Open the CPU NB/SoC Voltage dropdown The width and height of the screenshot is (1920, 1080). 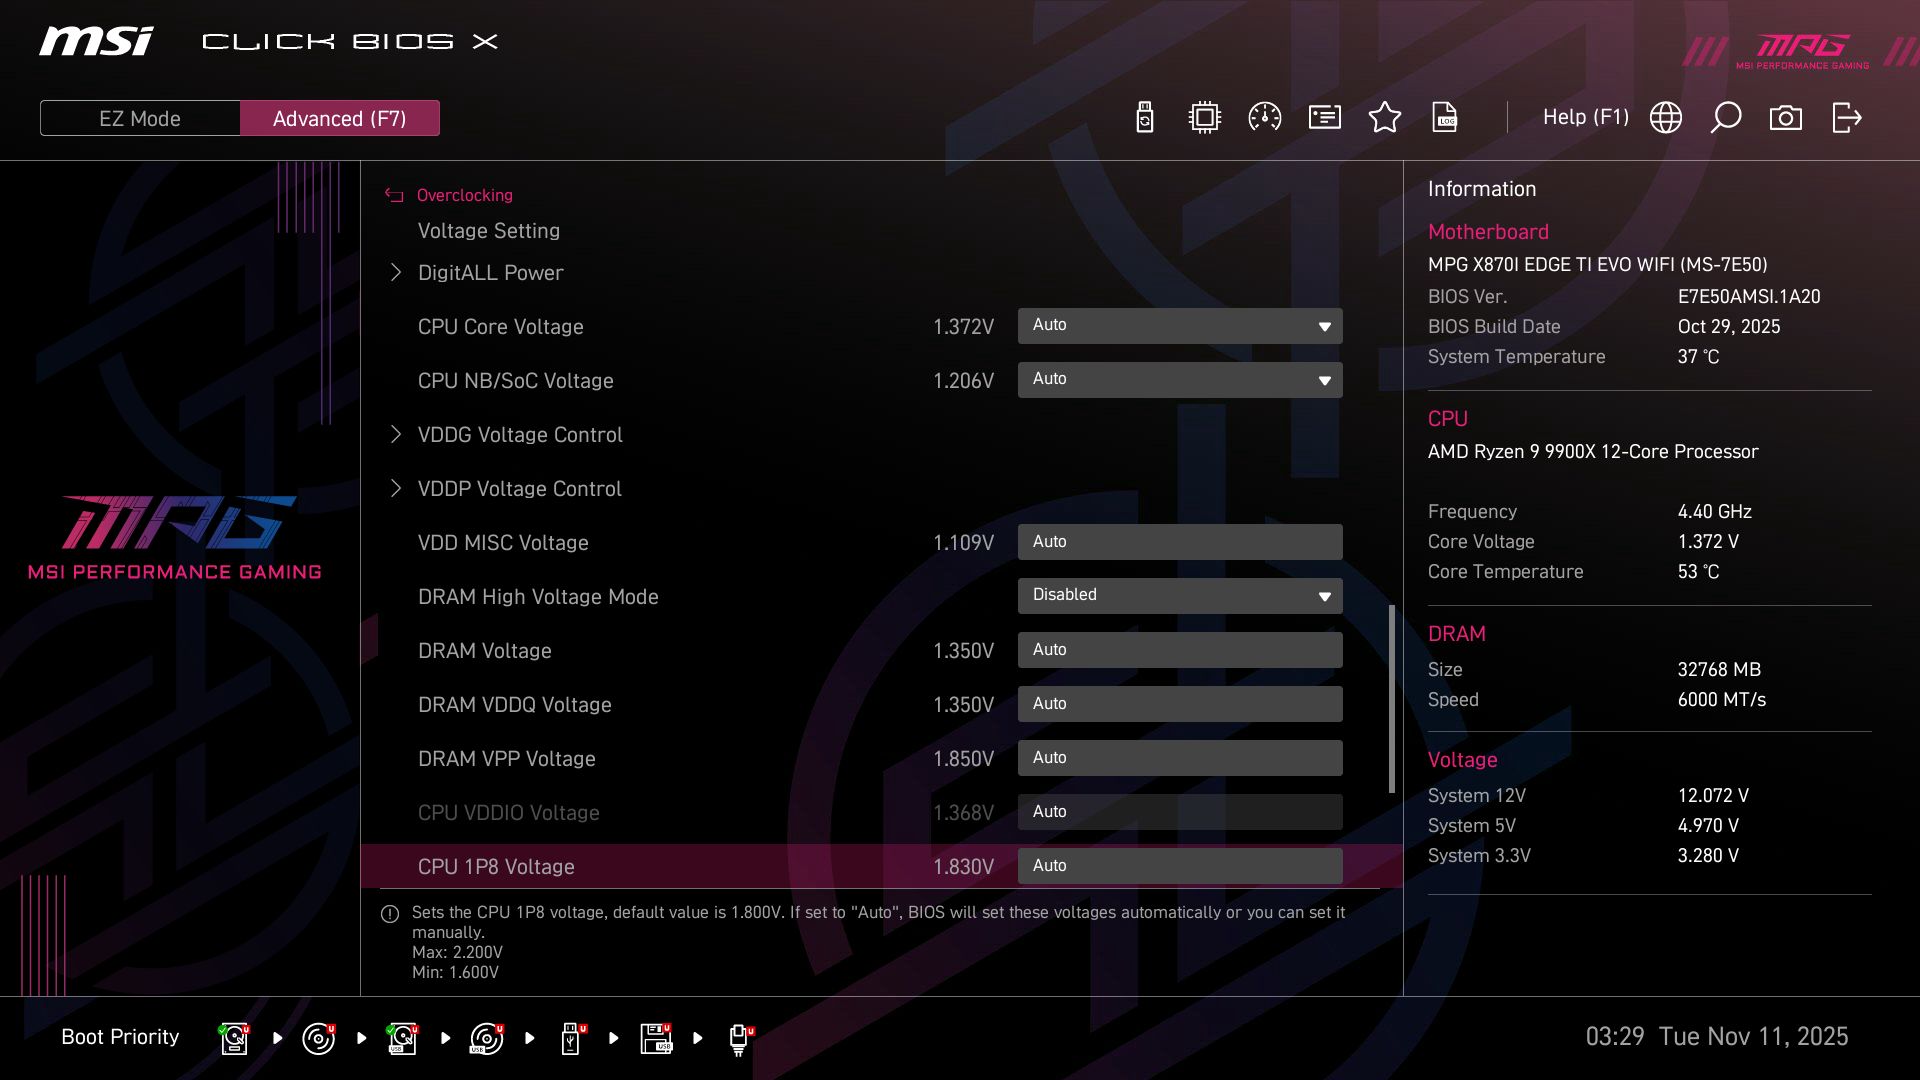1180,379
